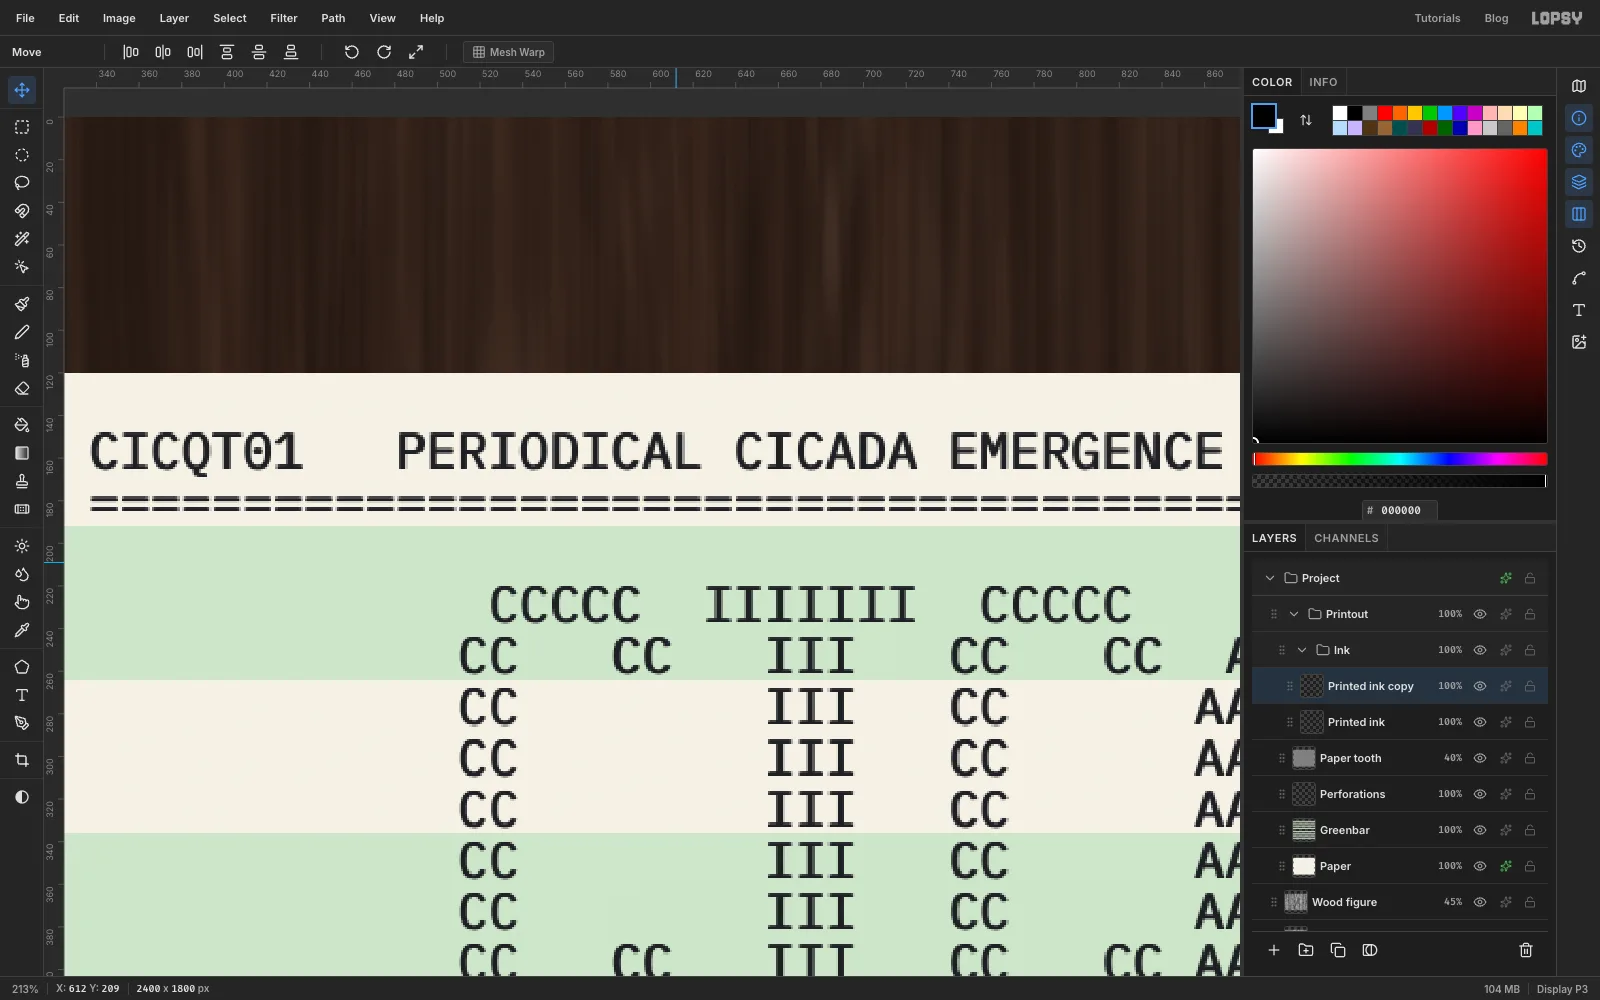Toggle visibility of Paper tooth layer
The width and height of the screenshot is (1600, 1000).
[x=1480, y=758]
